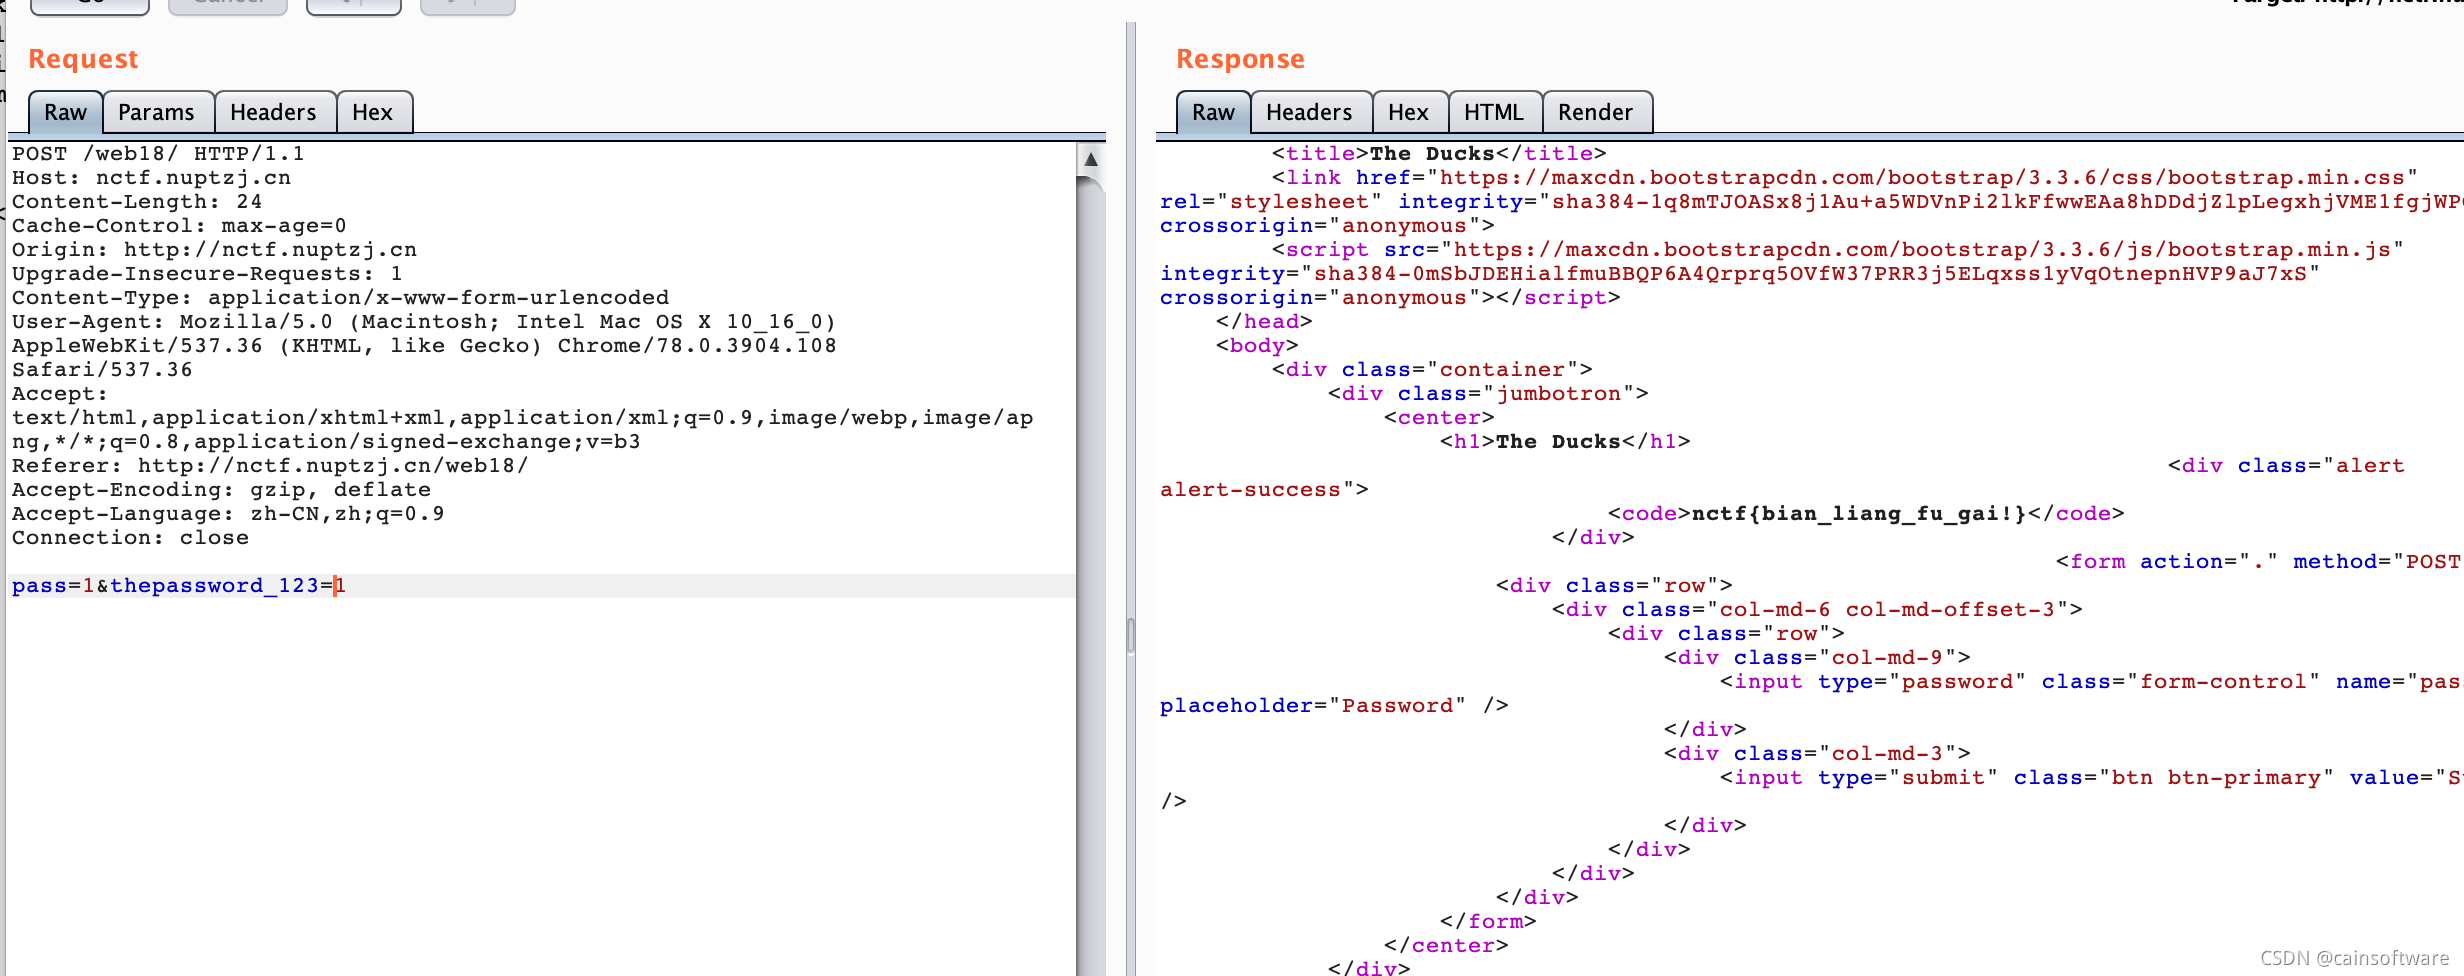The height and width of the screenshot is (976, 2464).
Task: Click the request body line pass=1&thepassword_123=1
Action: coord(178,586)
